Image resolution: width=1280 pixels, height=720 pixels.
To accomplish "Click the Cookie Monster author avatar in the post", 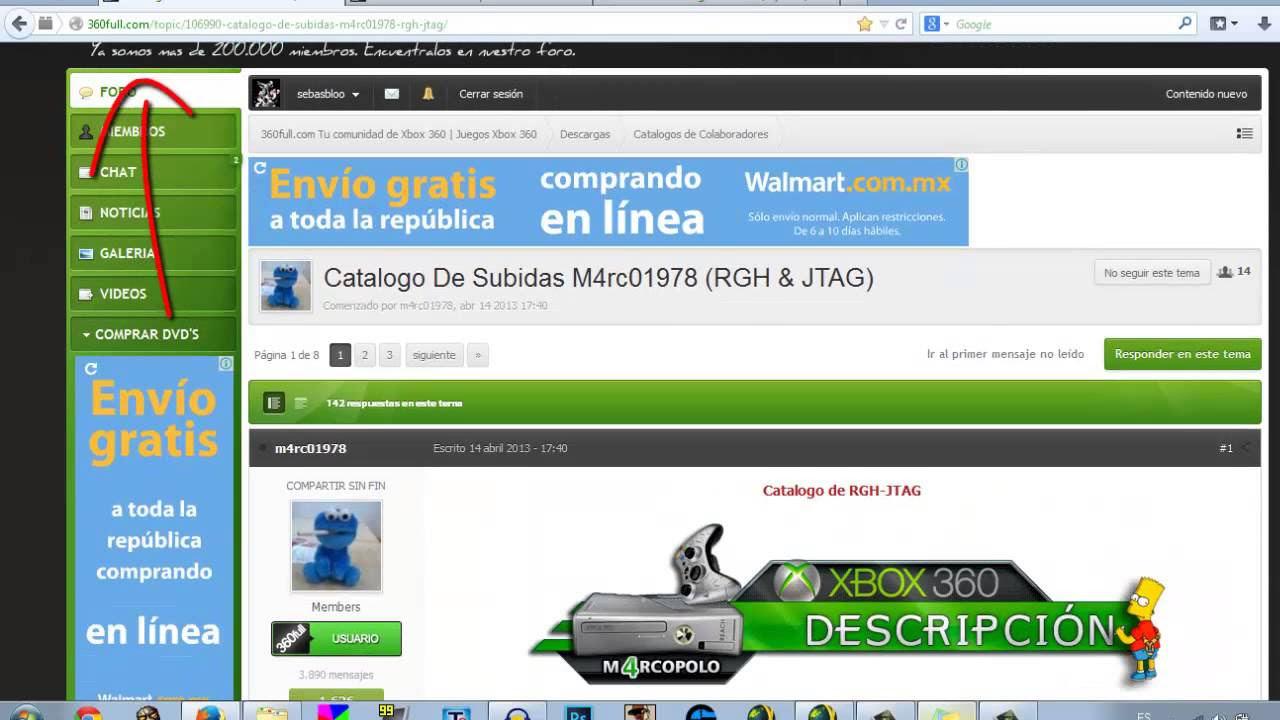I will pos(336,546).
